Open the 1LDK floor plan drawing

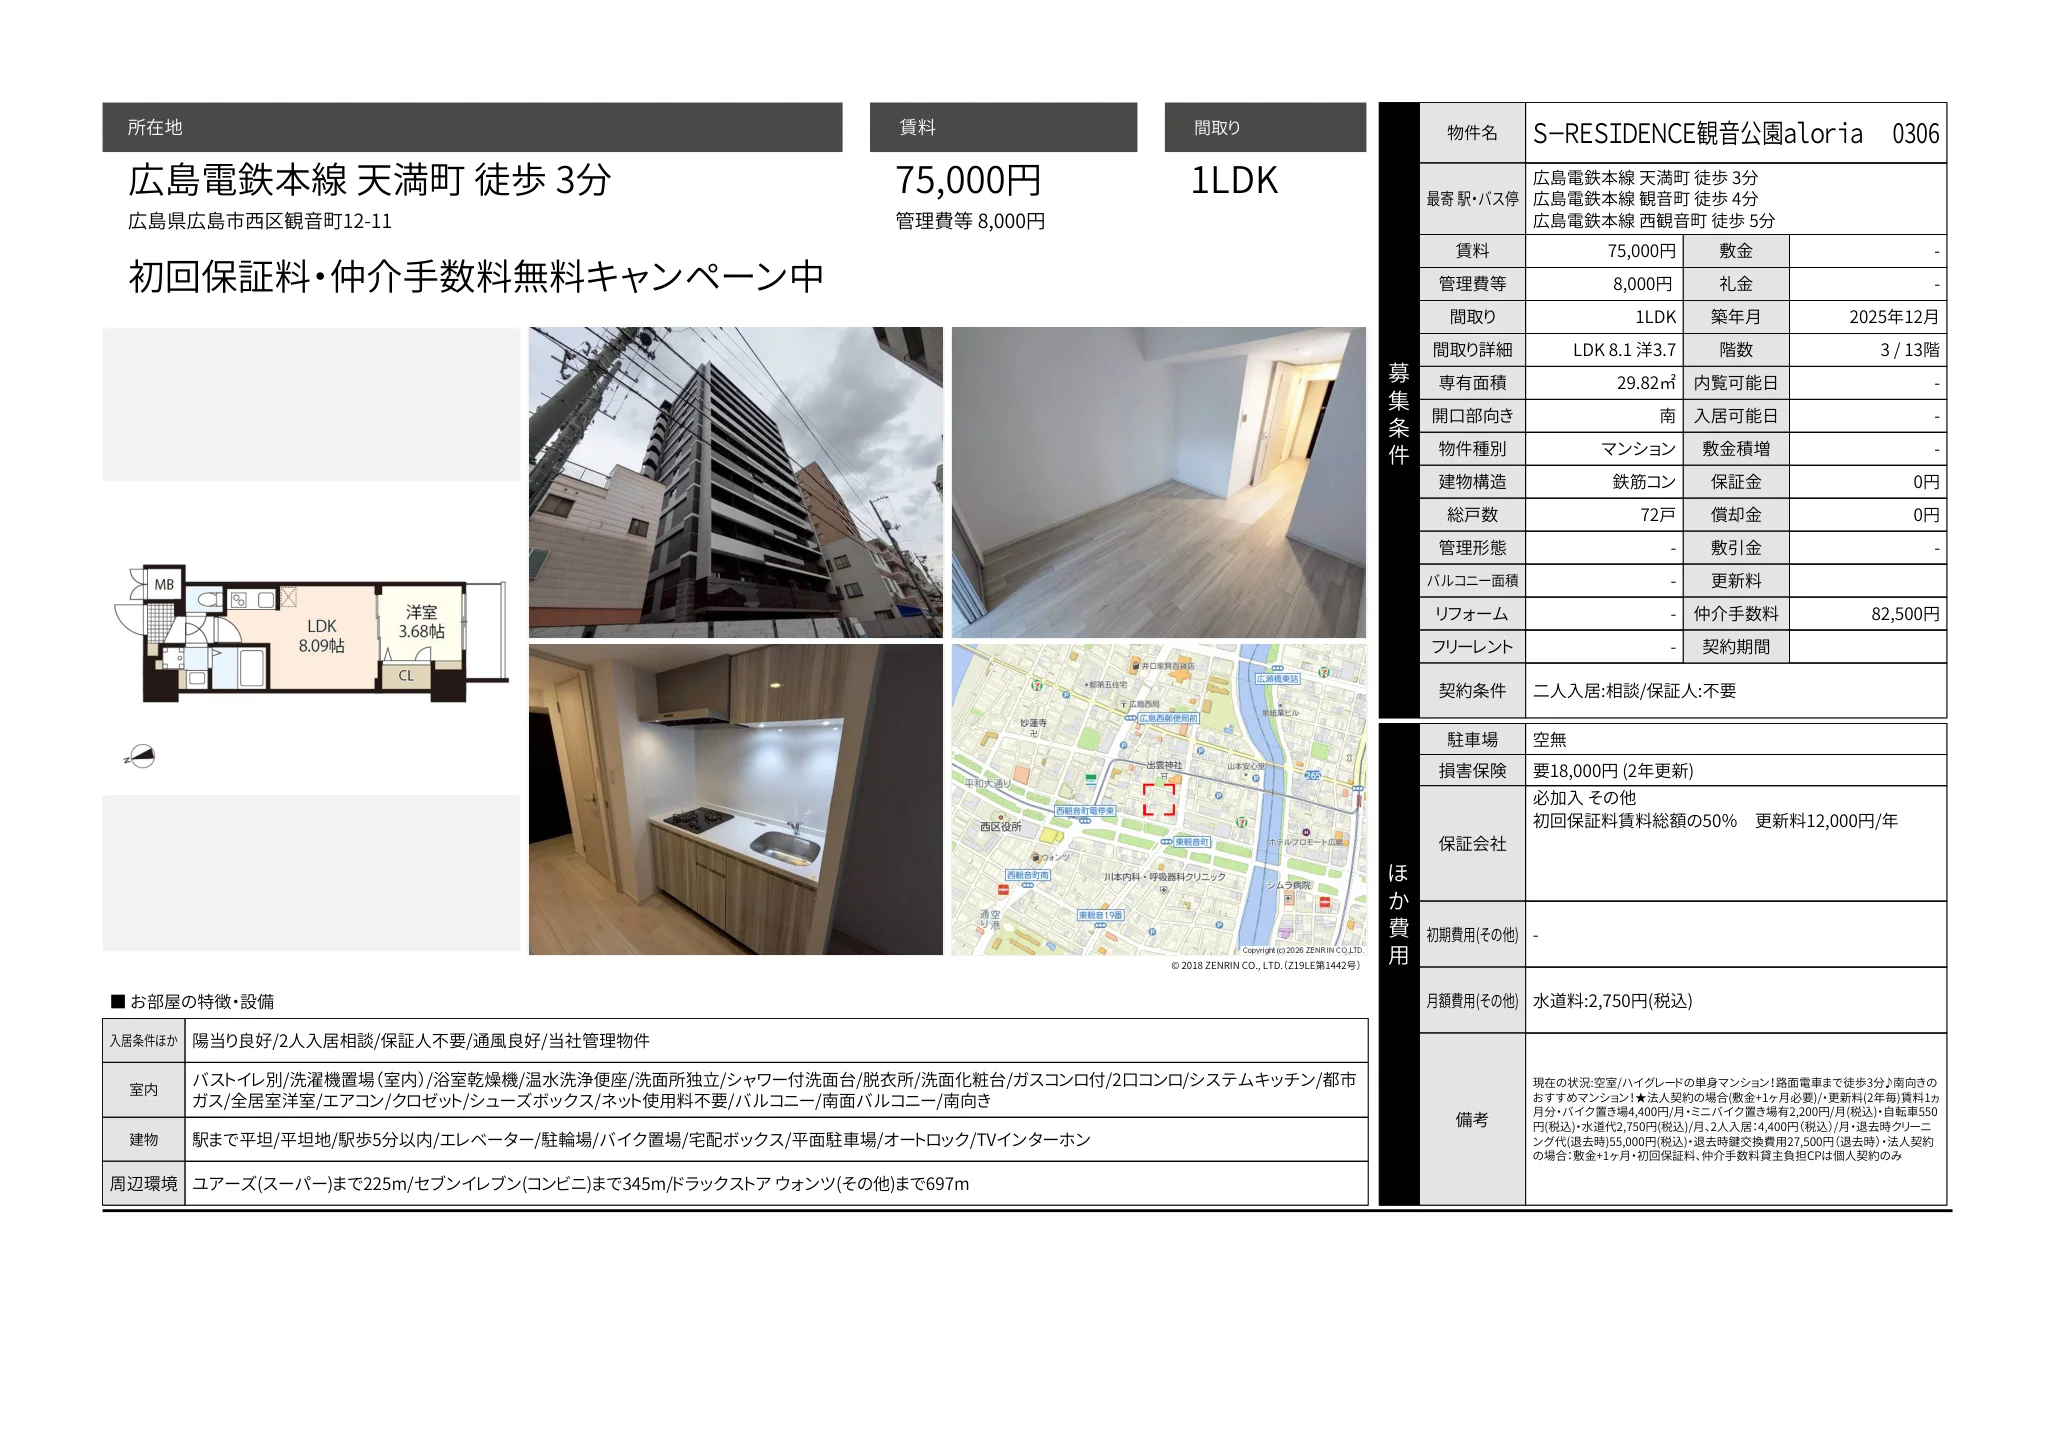coord(311,633)
